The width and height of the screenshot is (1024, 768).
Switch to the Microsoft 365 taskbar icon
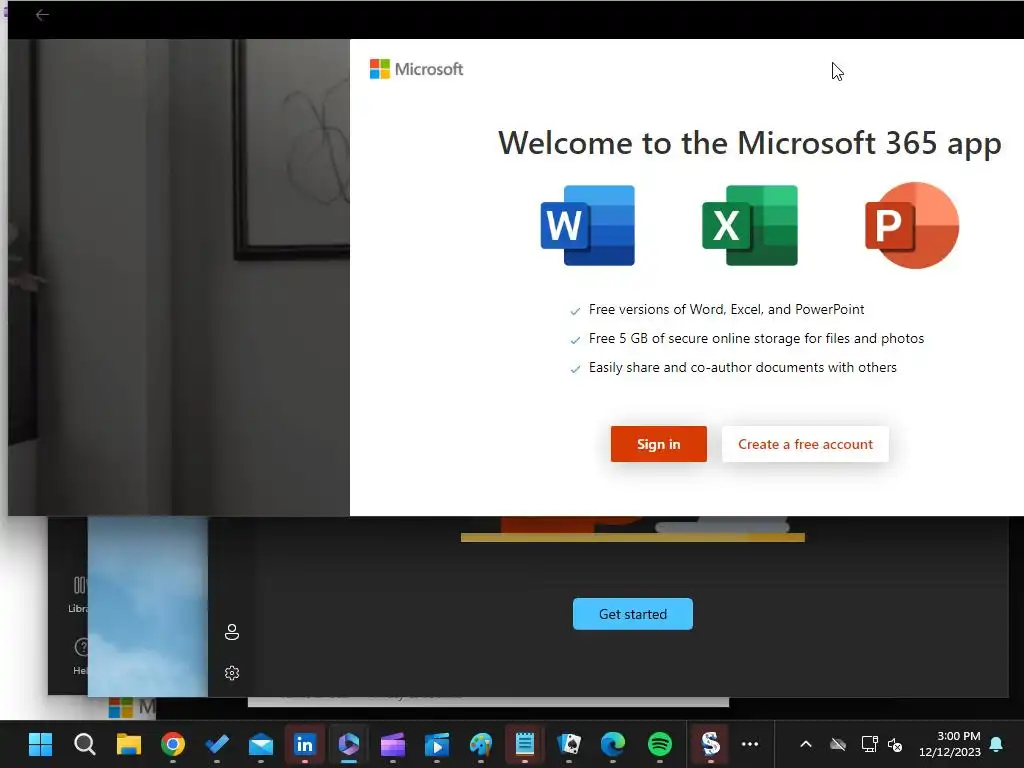pos(349,744)
